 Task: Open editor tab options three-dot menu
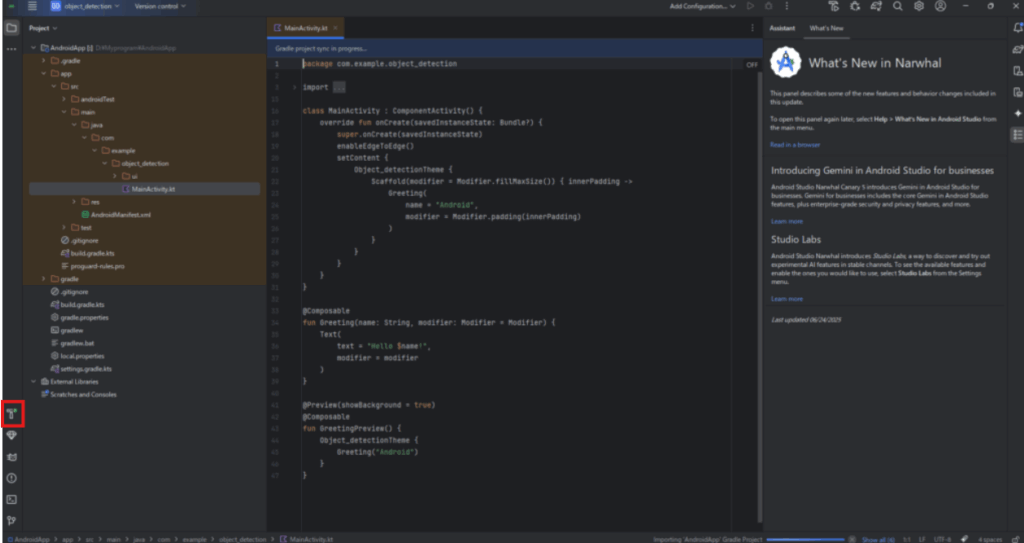[752, 28]
